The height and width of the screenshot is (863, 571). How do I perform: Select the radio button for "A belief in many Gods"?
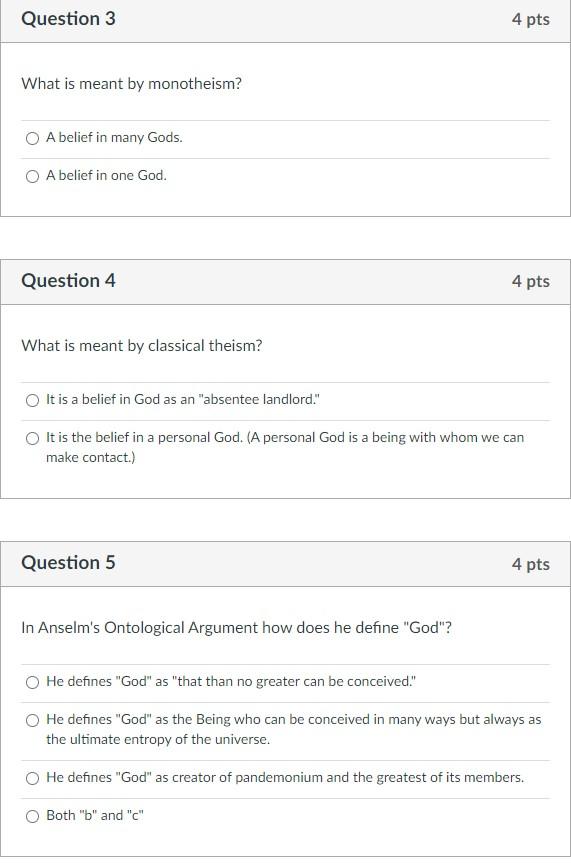(32, 138)
